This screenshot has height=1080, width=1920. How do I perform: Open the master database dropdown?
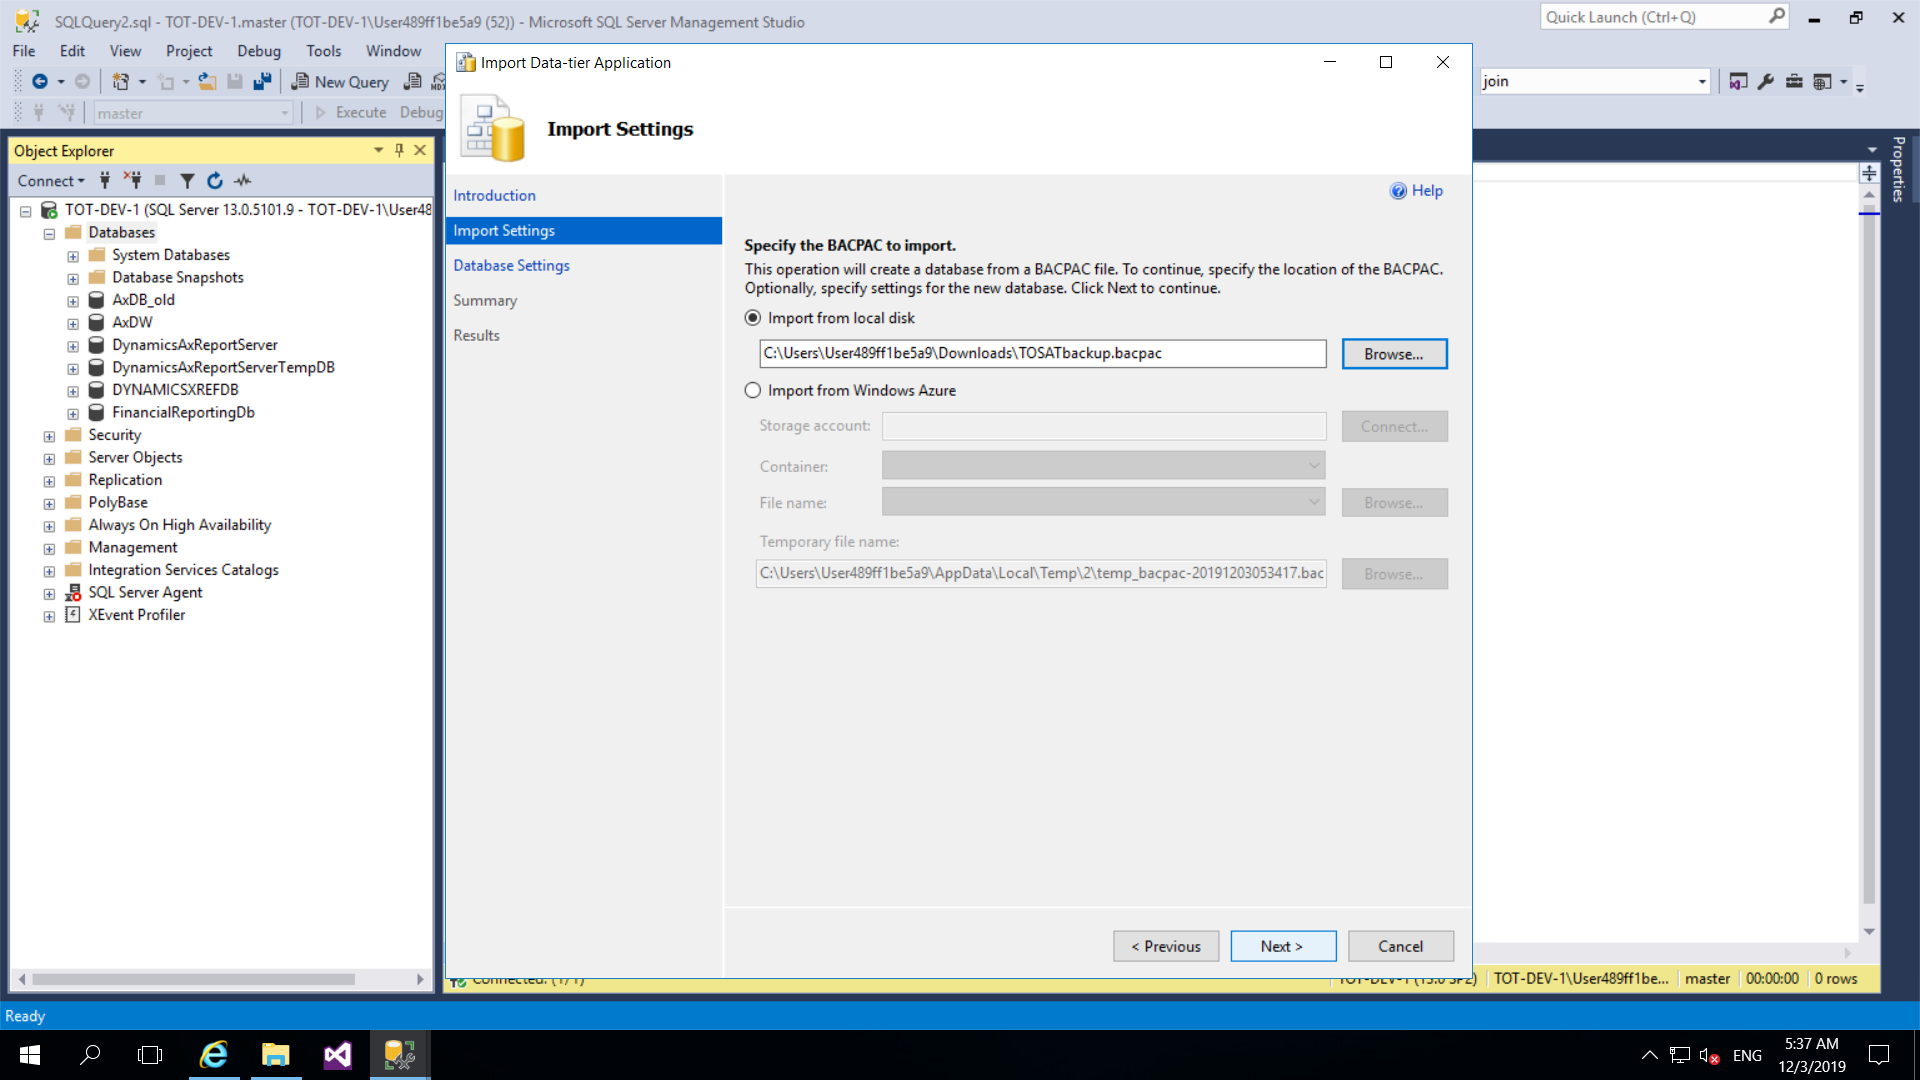(x=285, y=113)
